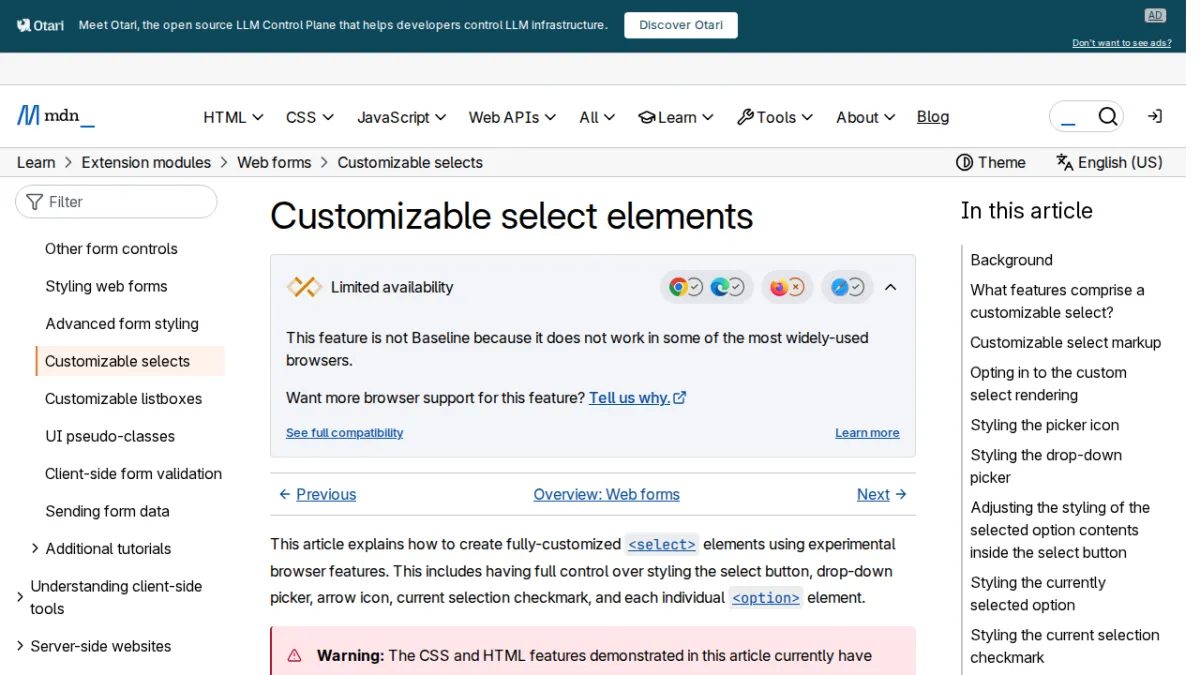Open the CSS menu dropdown
This screenshot has height=675, width=1200.
pyautogui.click(x=310, y=117)
